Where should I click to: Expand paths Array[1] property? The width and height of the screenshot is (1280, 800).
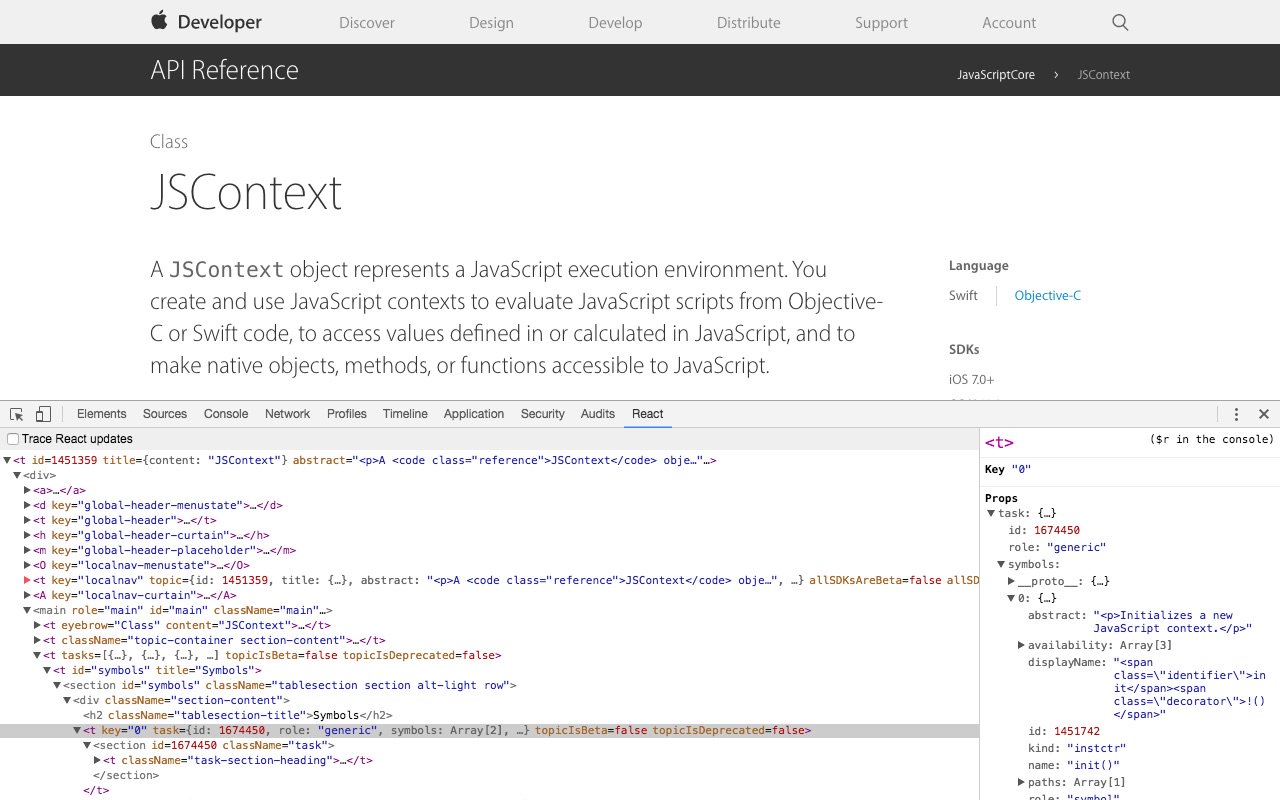click(1022, 782)
